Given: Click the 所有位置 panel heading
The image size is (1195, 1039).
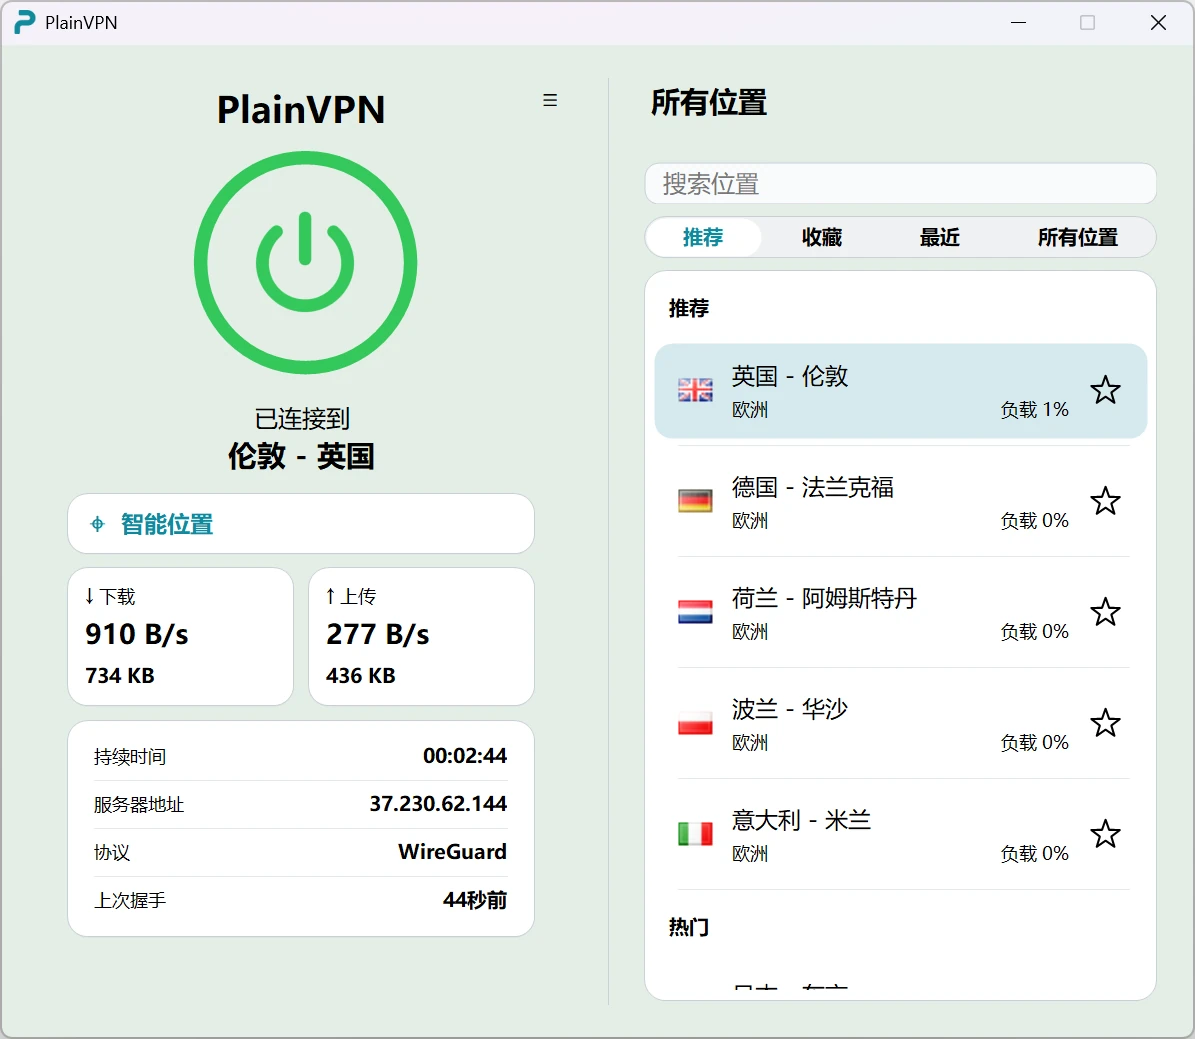Looking at the screenshot, I should pos(709,102).
